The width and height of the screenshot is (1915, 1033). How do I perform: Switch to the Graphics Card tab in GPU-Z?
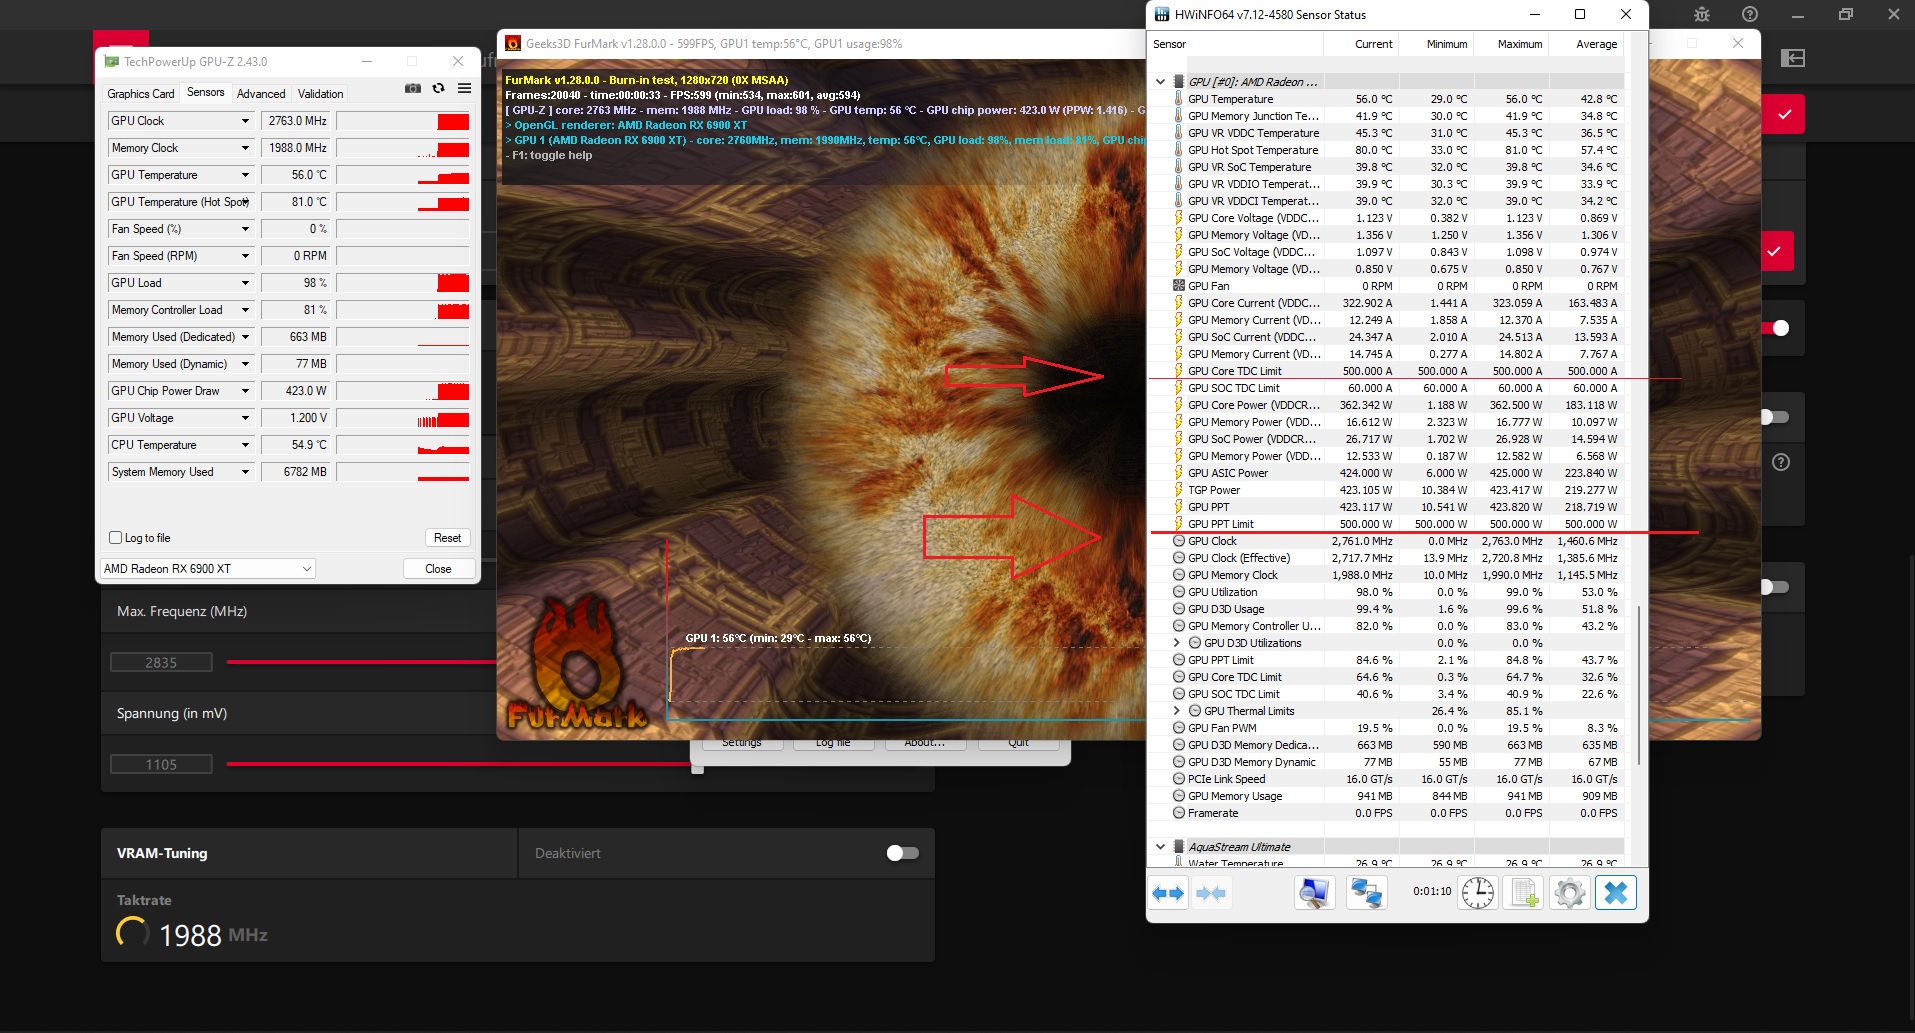click(x=141, y=93)
